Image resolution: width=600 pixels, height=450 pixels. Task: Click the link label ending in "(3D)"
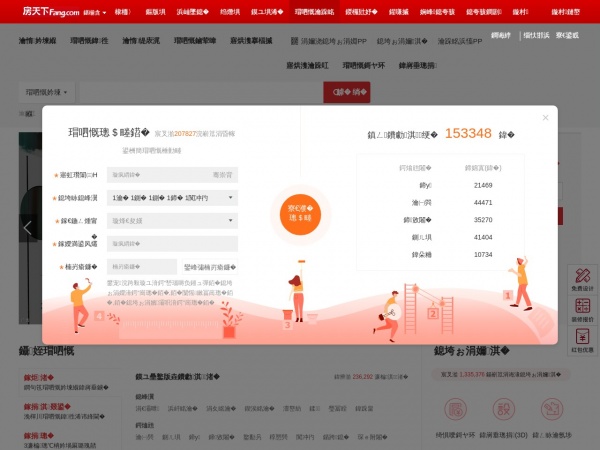click(504, 435)
